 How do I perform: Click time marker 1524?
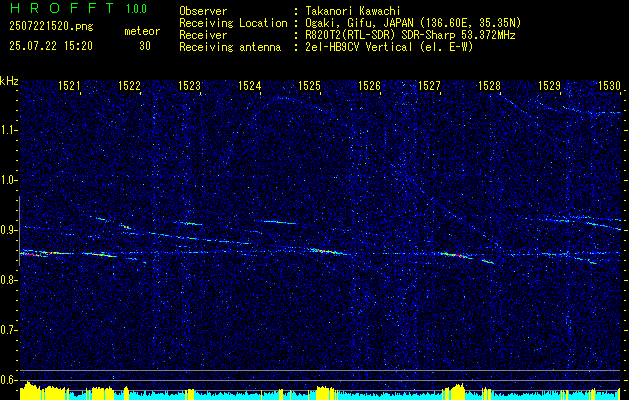click(x=249, y=85)
